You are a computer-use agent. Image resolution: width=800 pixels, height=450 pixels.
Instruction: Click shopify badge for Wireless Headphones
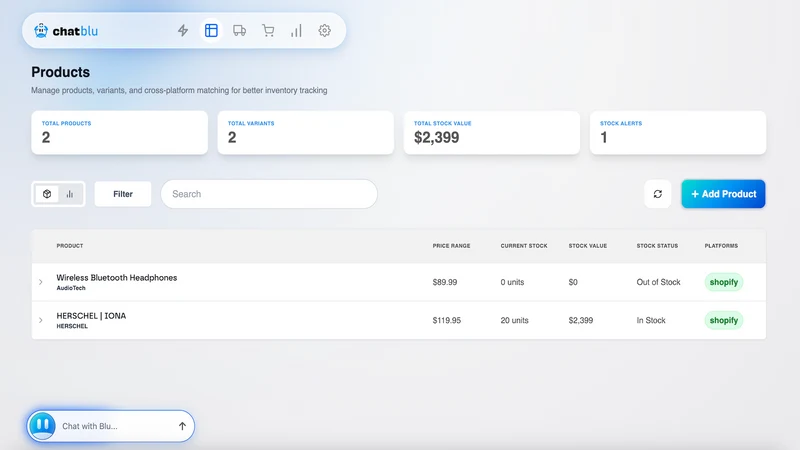[723, 282]
